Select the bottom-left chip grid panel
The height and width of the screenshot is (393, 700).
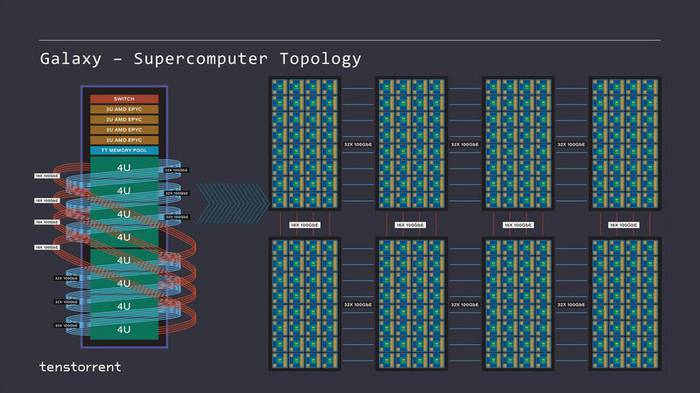(304, 304)
